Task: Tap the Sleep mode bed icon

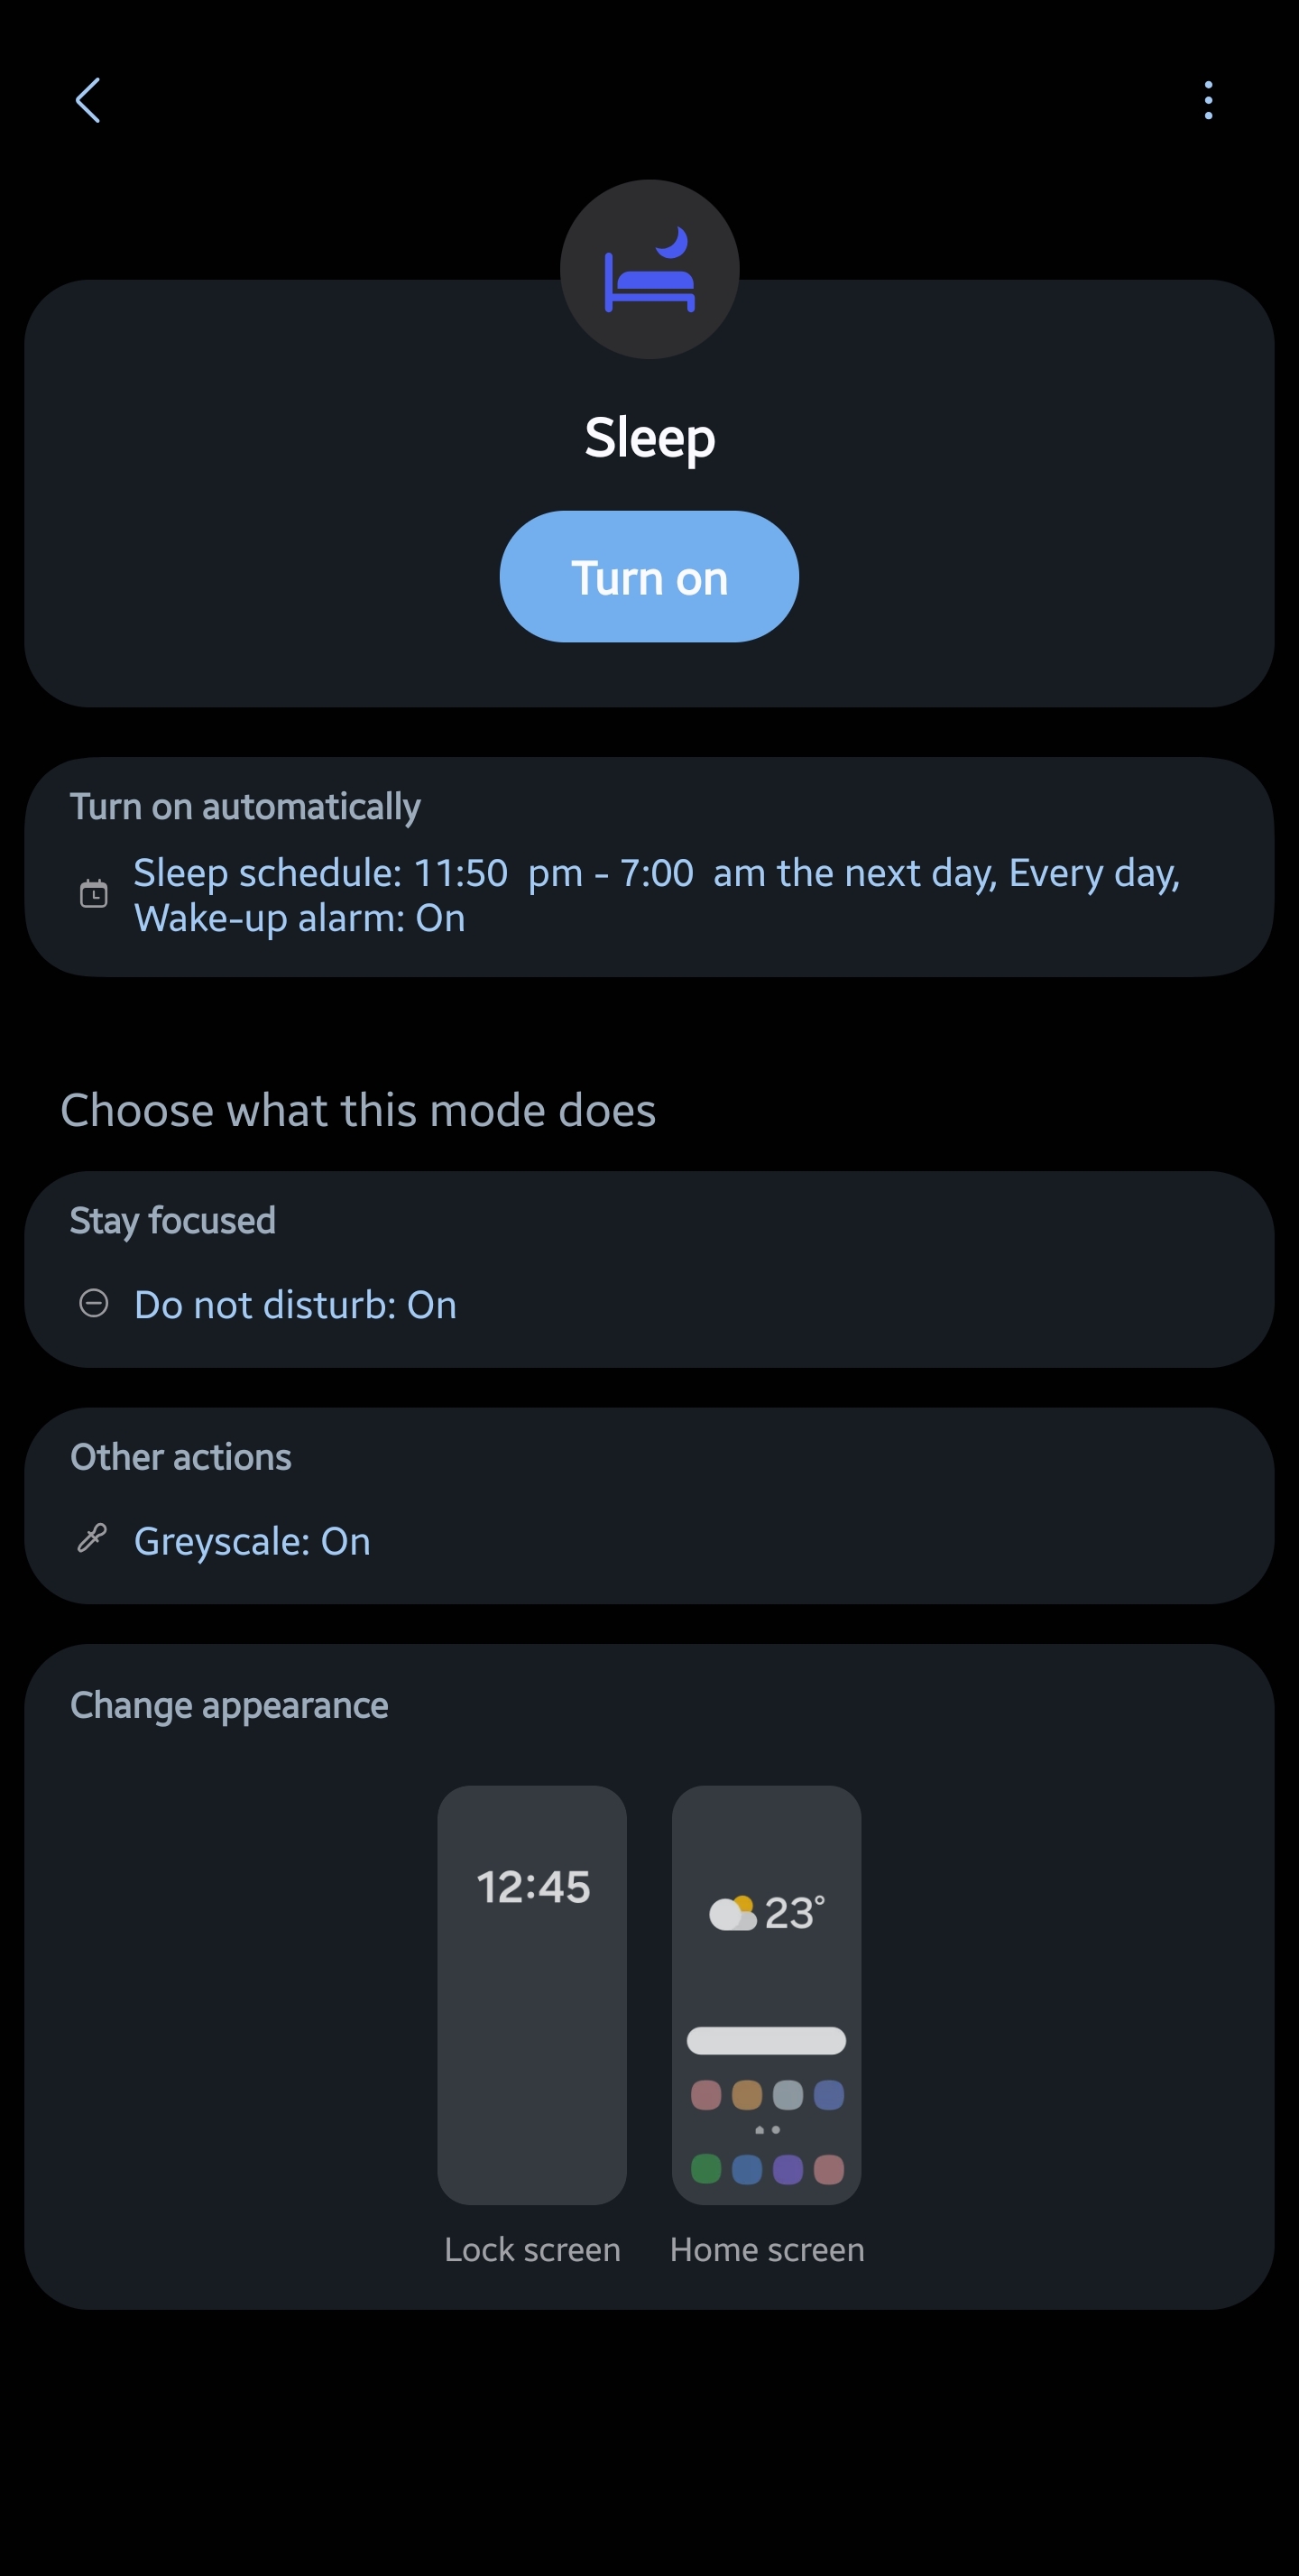Action: pyautogui.click(x=649, y=270)
